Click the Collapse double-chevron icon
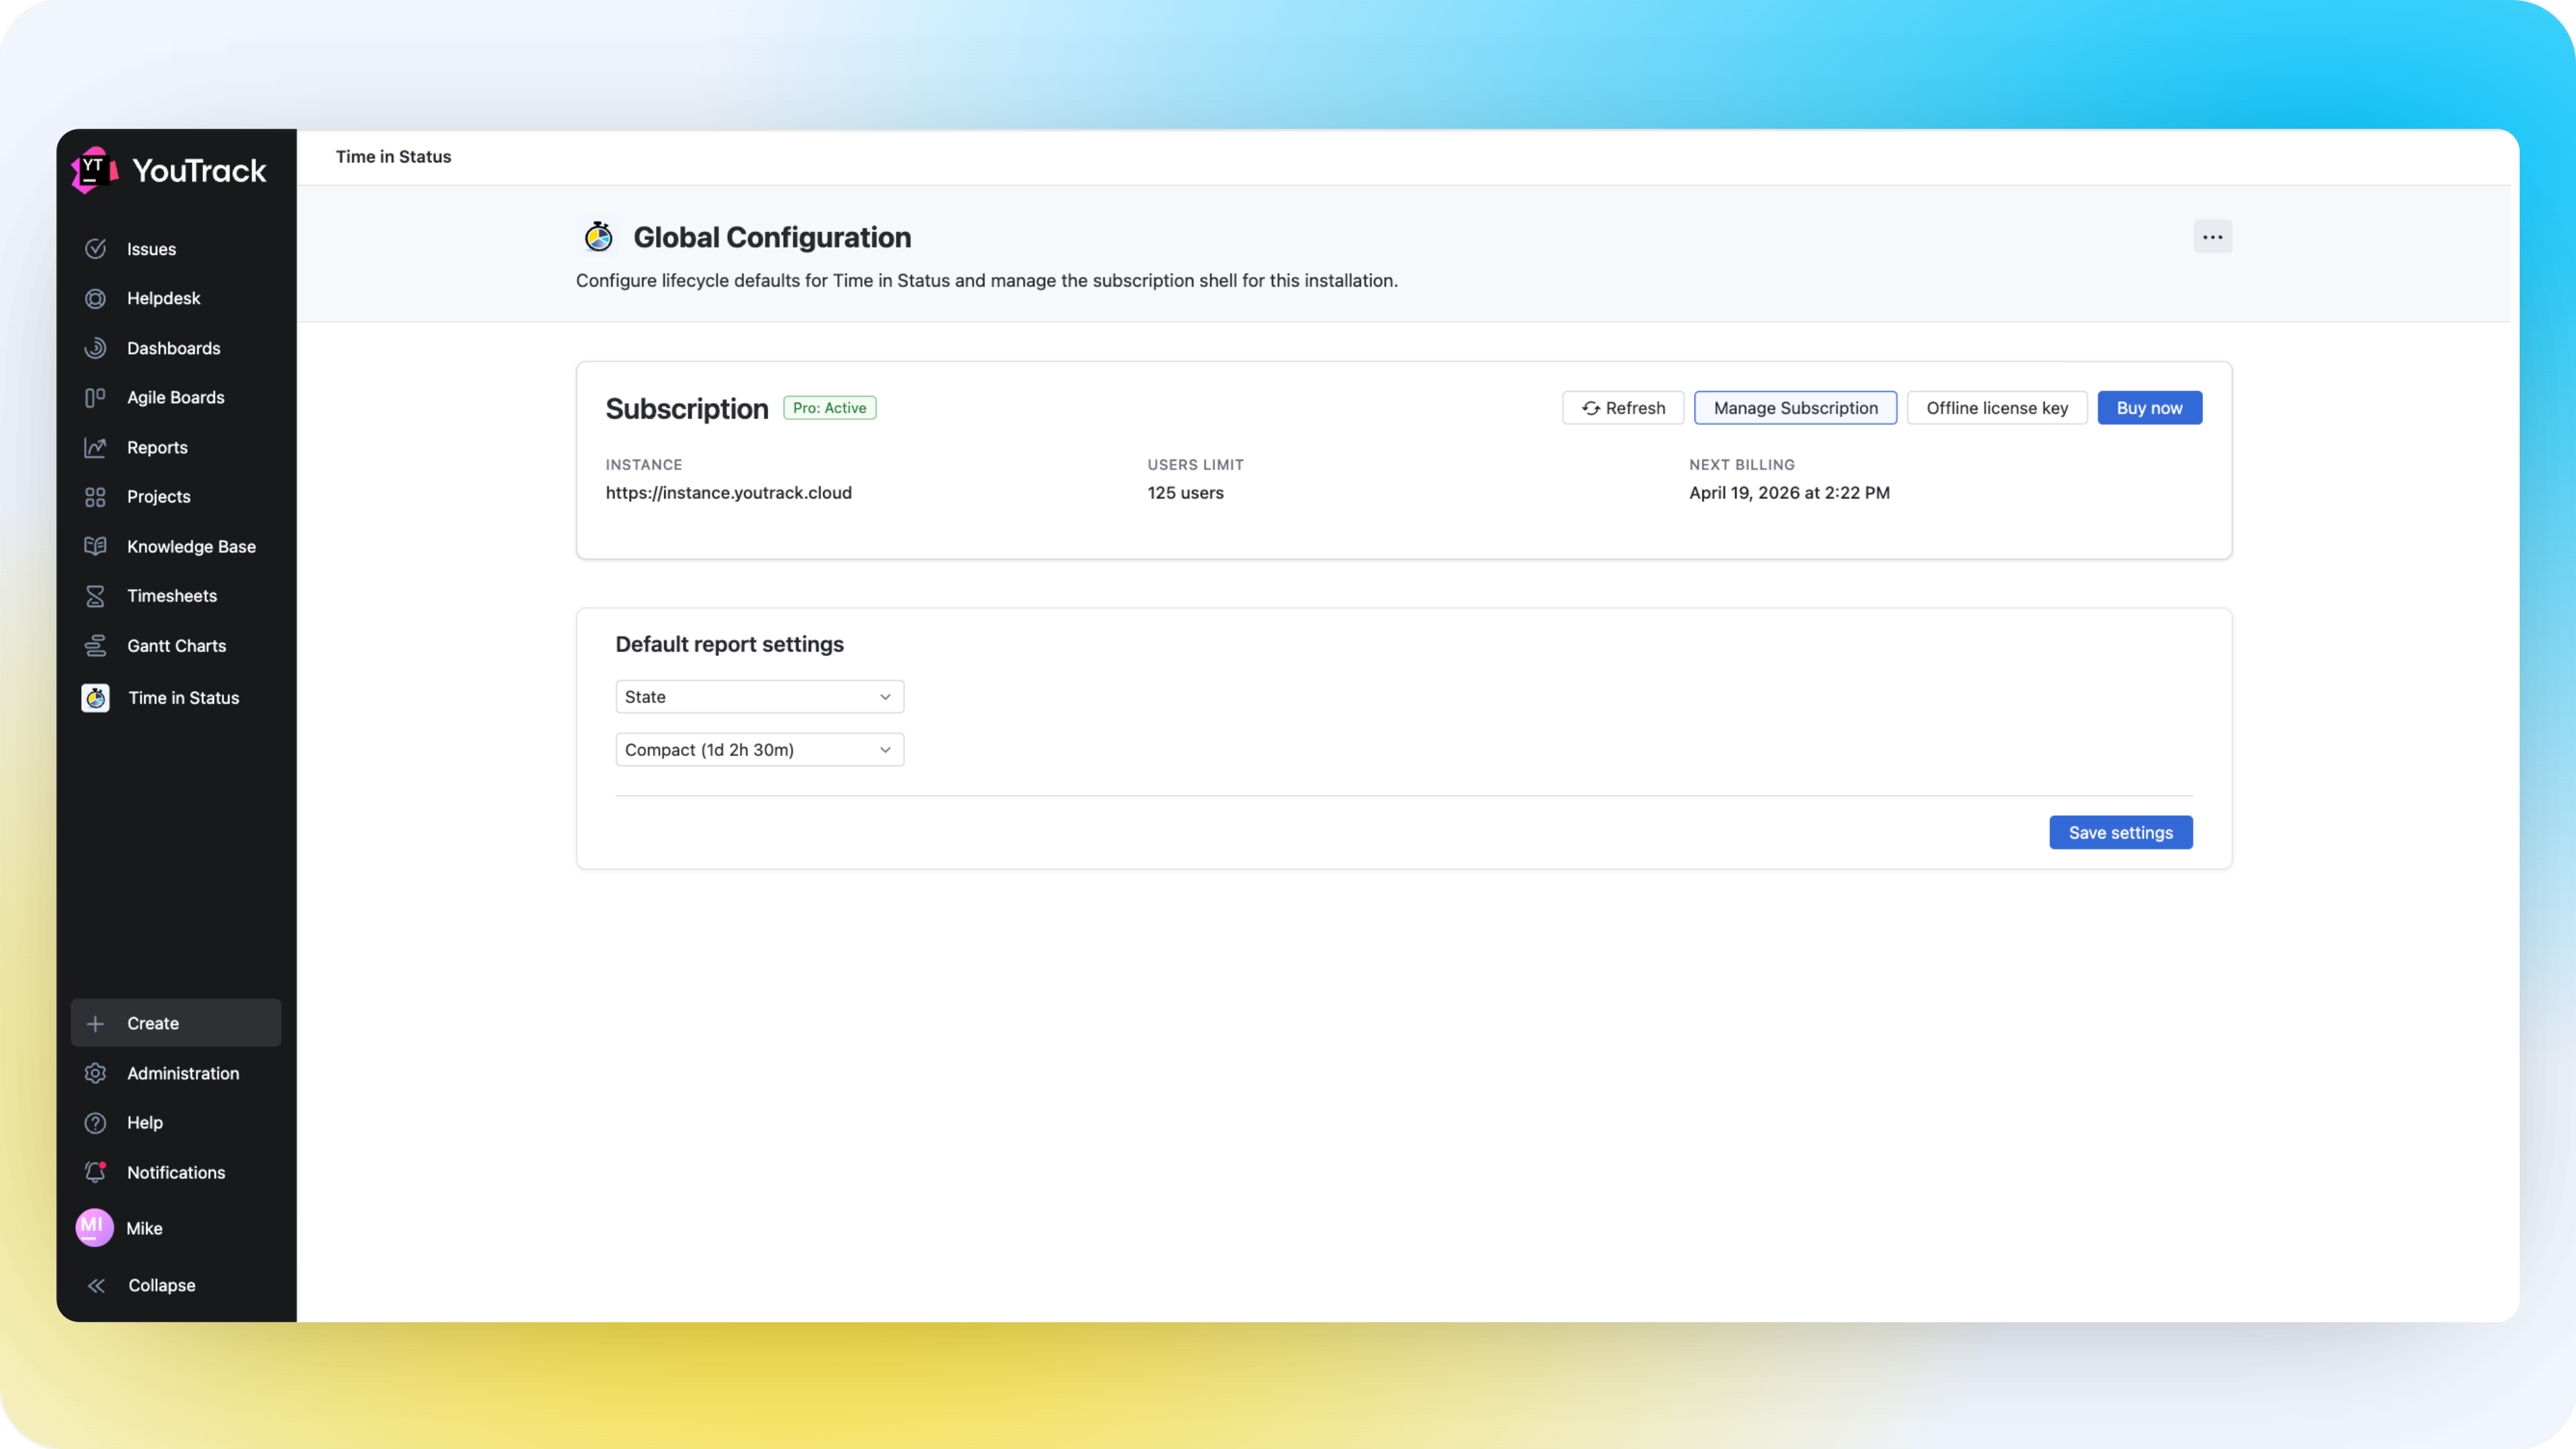2576x1449 pixels. [96, 1286]
